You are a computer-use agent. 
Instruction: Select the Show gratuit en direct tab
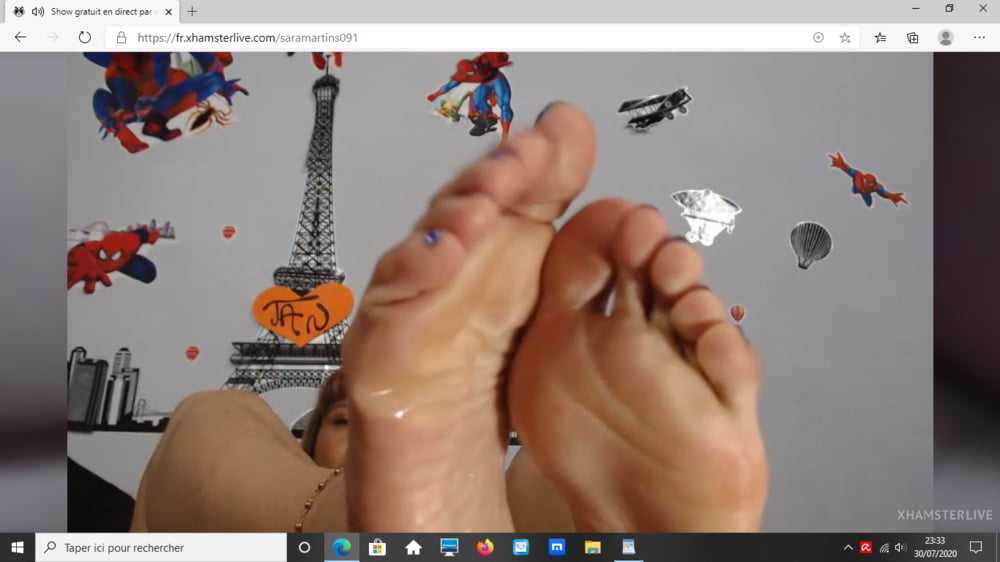coord(94,11)
